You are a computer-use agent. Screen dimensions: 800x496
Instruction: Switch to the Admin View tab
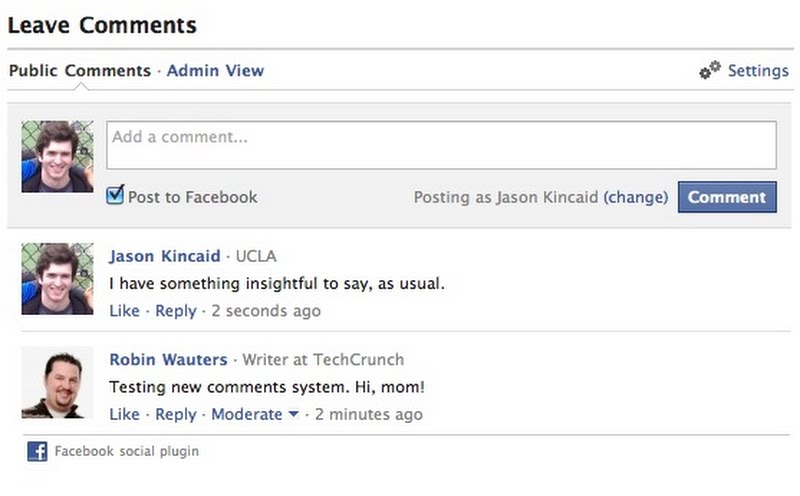point(215,71)
